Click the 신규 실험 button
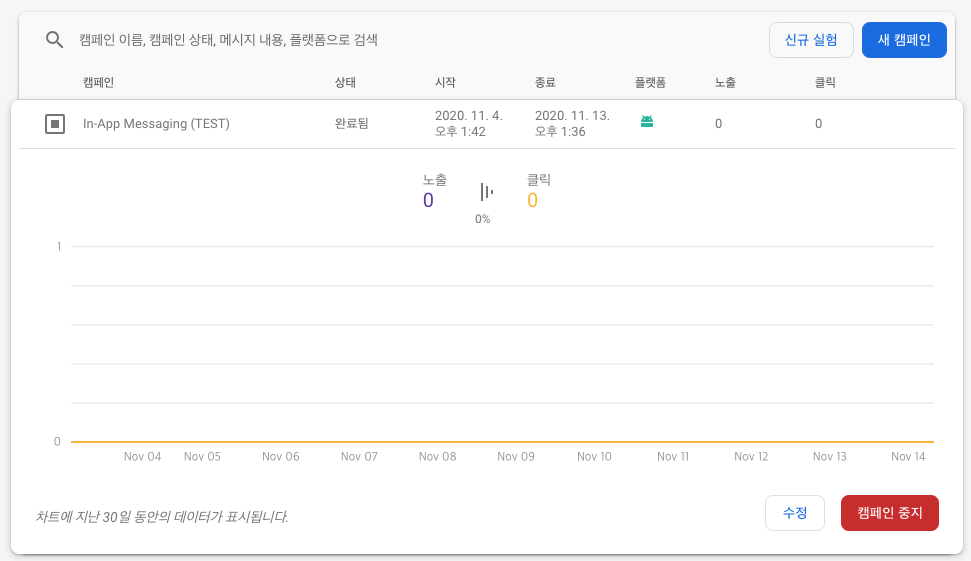Image resolution: width=971 pixels, height=561 pixels. [x=811, y=40]
